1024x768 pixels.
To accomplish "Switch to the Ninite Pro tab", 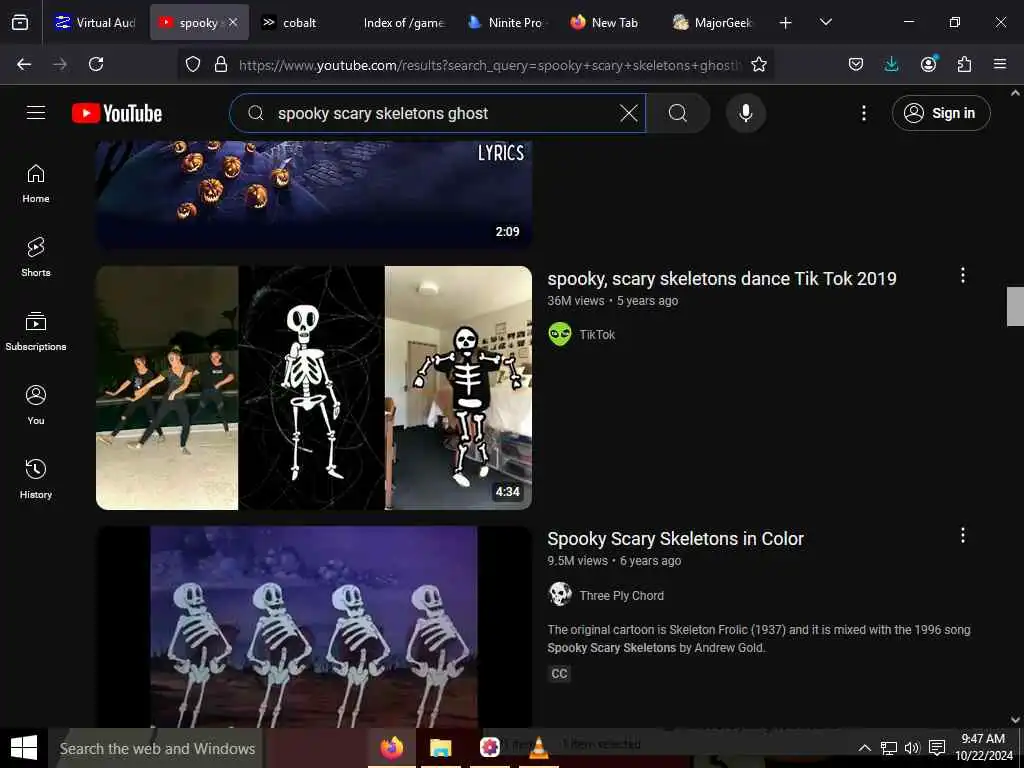I will 507,22.
